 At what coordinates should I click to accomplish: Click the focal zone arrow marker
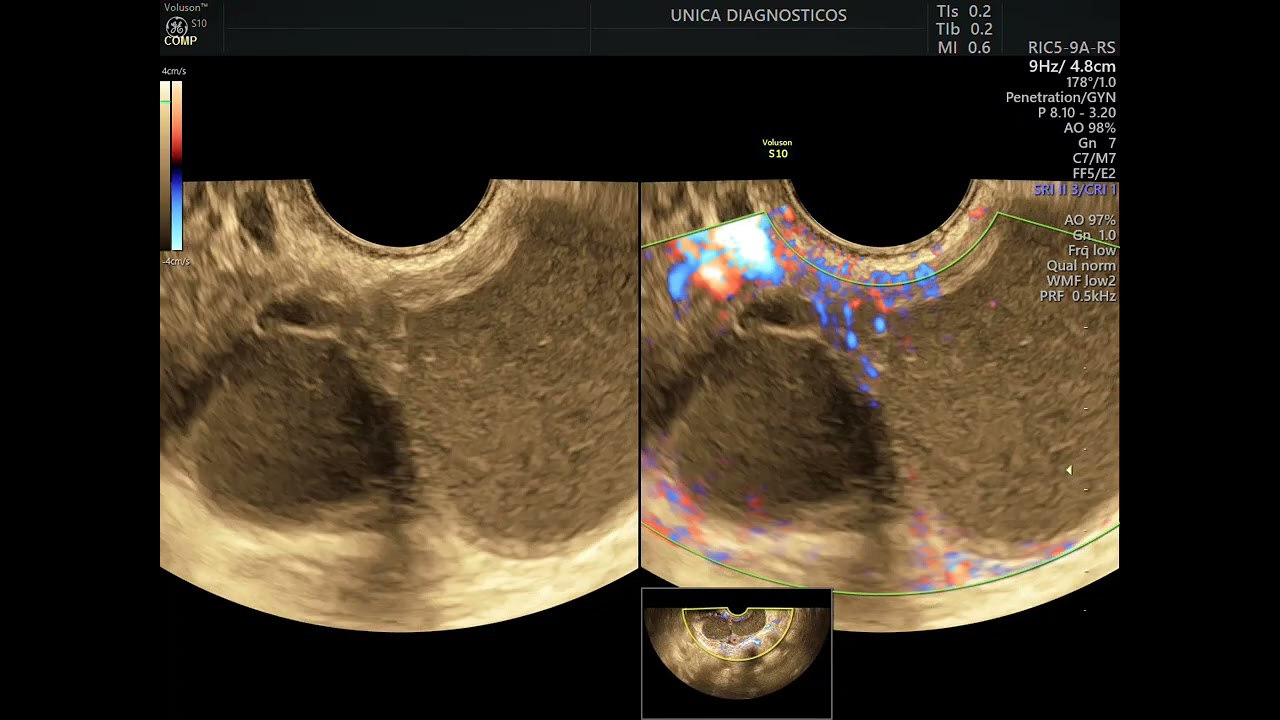click(x=1069, y=470)
